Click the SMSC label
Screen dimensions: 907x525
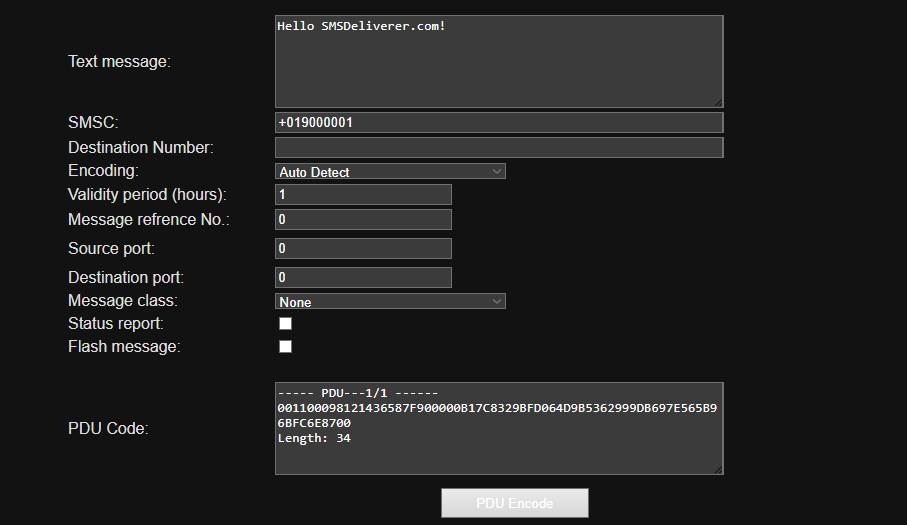coord(93,123)
